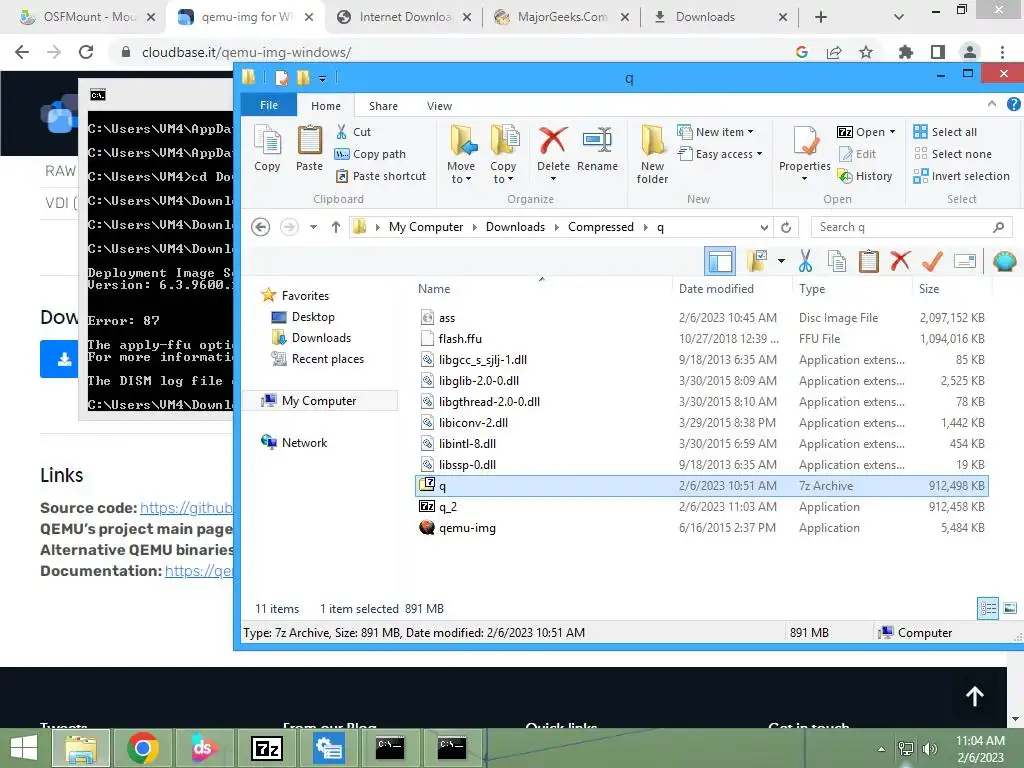Click History in Open group

click(865, 176)
